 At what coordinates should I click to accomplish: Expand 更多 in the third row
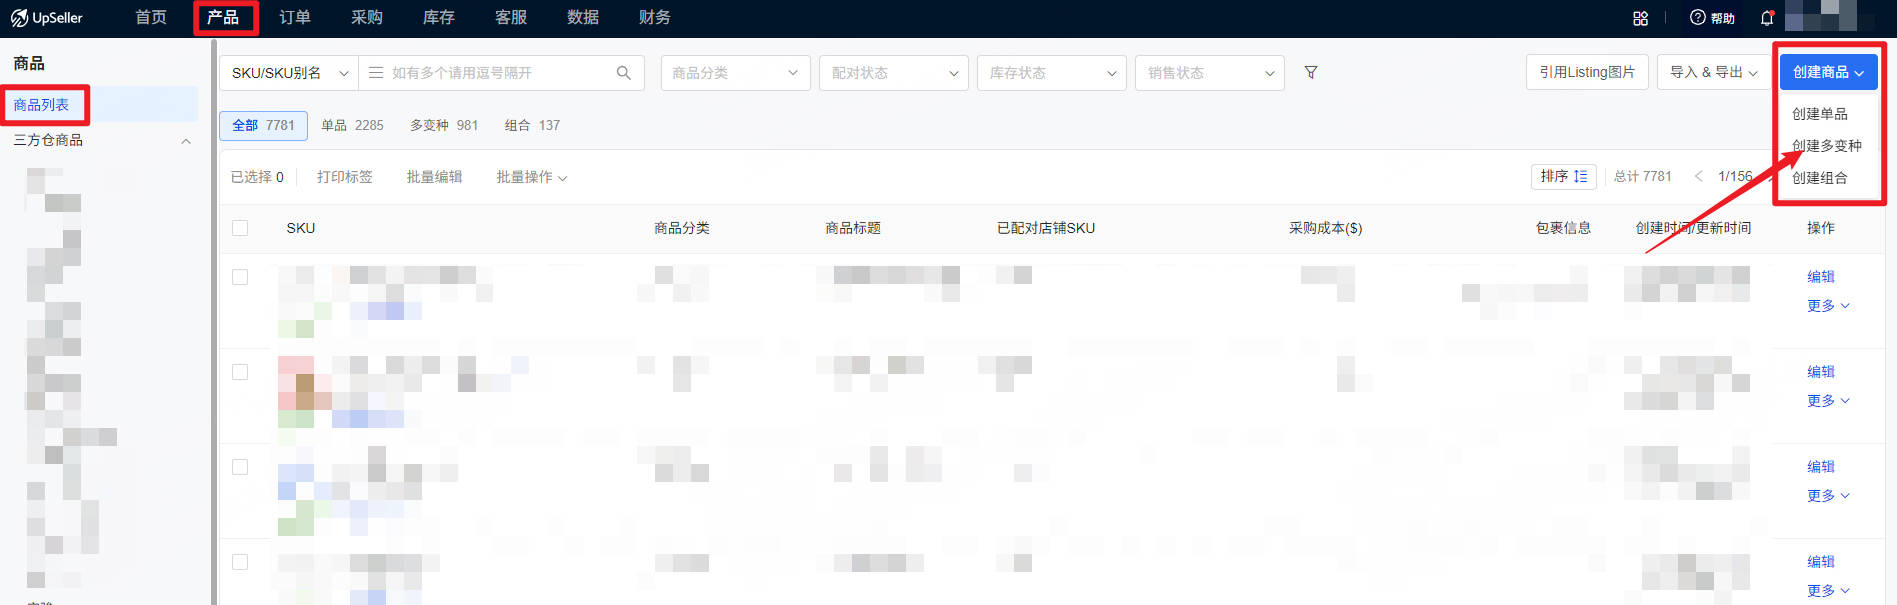(1828, 496)
